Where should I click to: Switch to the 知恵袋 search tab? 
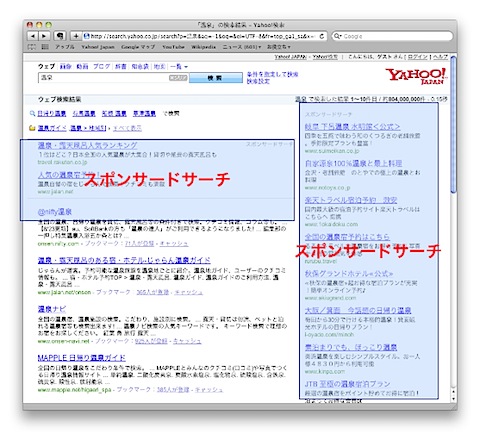click(140, 67)
